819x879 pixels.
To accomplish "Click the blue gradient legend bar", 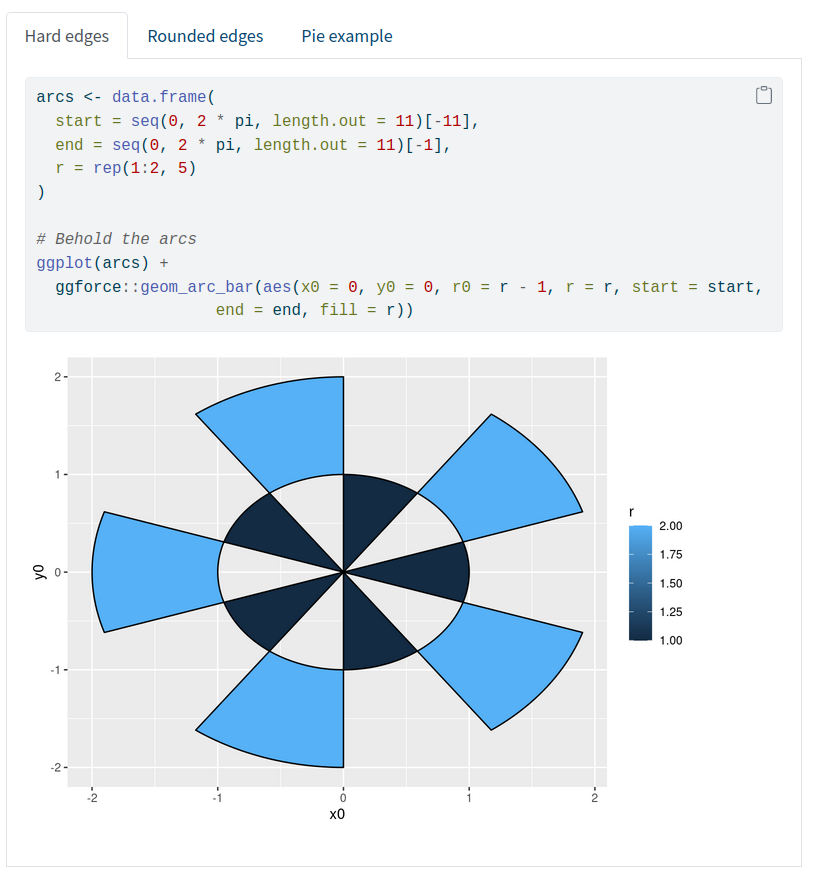I will pos(640,583).
